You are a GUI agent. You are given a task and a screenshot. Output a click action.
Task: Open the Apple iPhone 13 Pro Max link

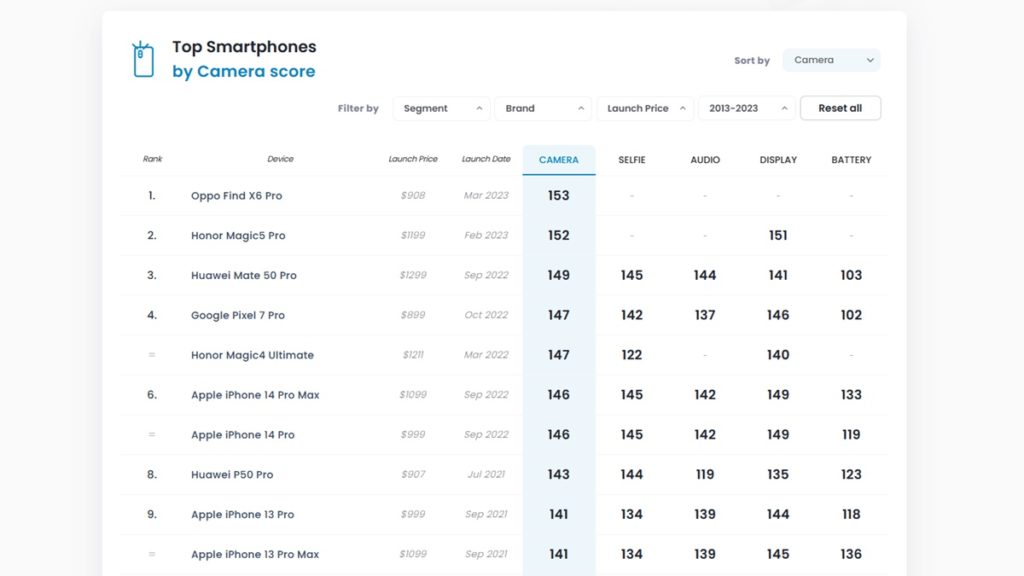255,554
